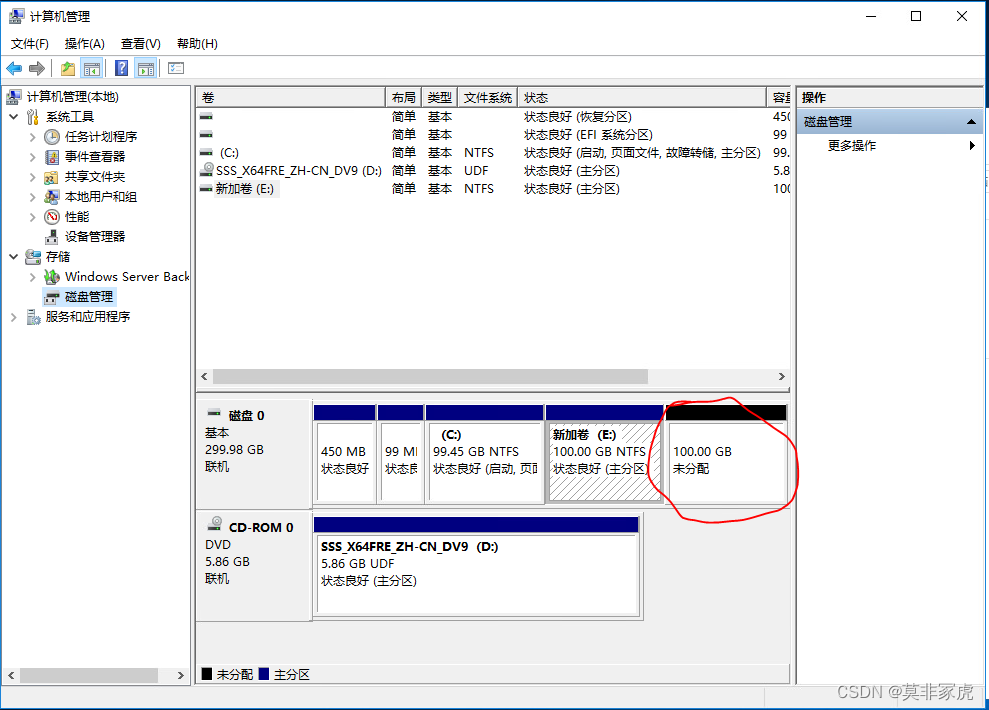
Task: Select the 450 MB partition block
Action: pyautogui.click(x=344, y=454)
